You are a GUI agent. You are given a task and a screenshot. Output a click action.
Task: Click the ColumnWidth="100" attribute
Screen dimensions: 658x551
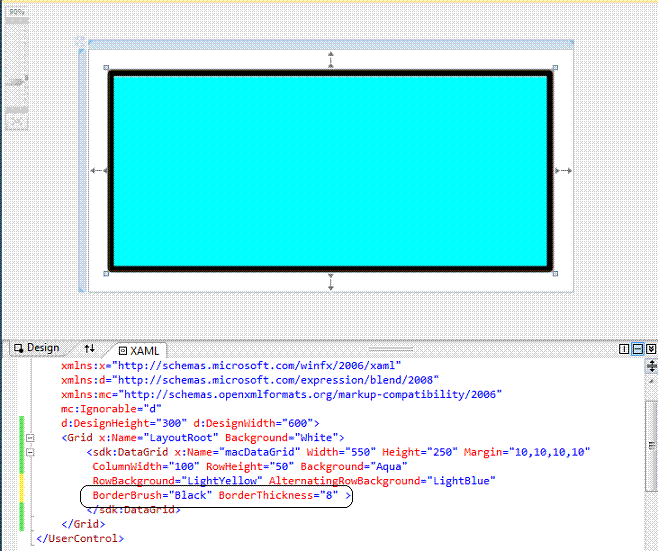(146, 466)
